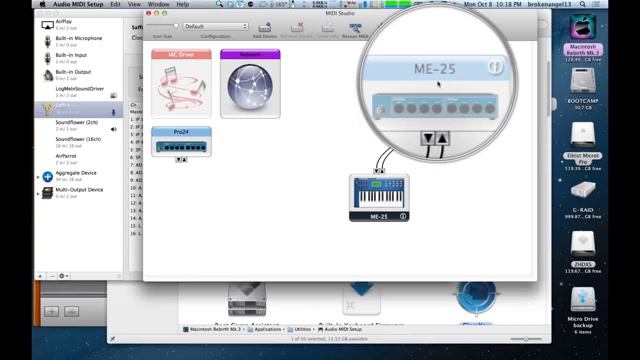Click plus button in bottom-left background window
Image resolution: width=640 pixels, height=360 pixels.
click(x=51, y=312)
